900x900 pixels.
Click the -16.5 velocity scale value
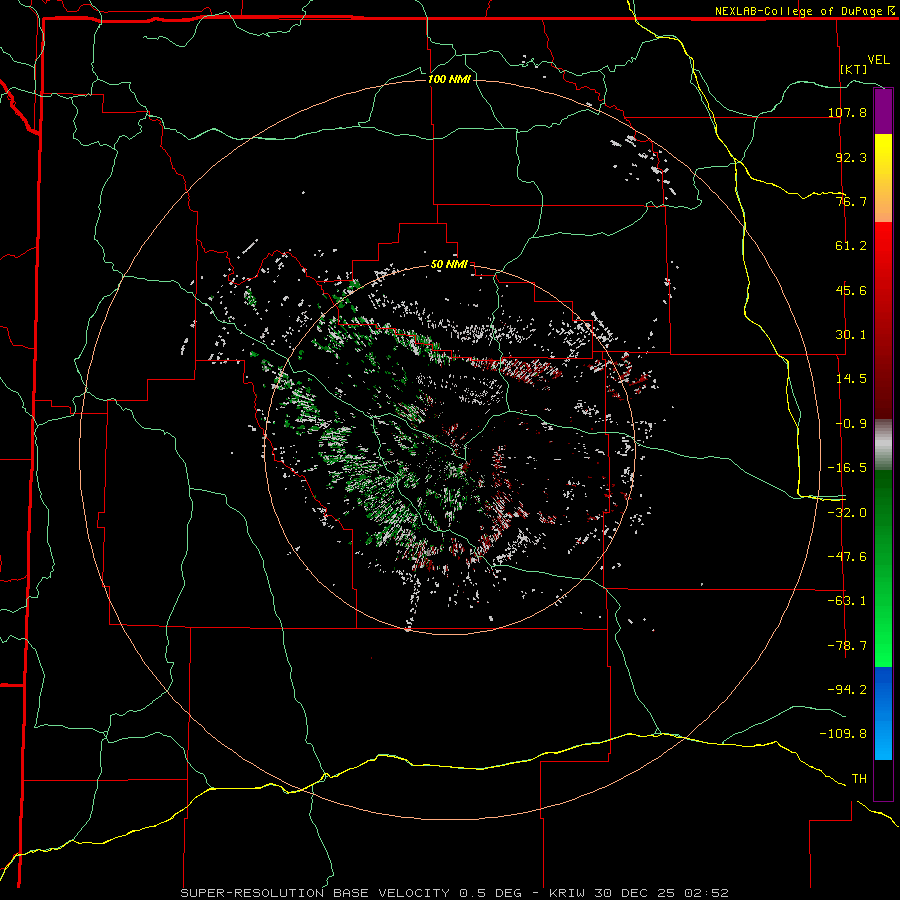(848, 468)
